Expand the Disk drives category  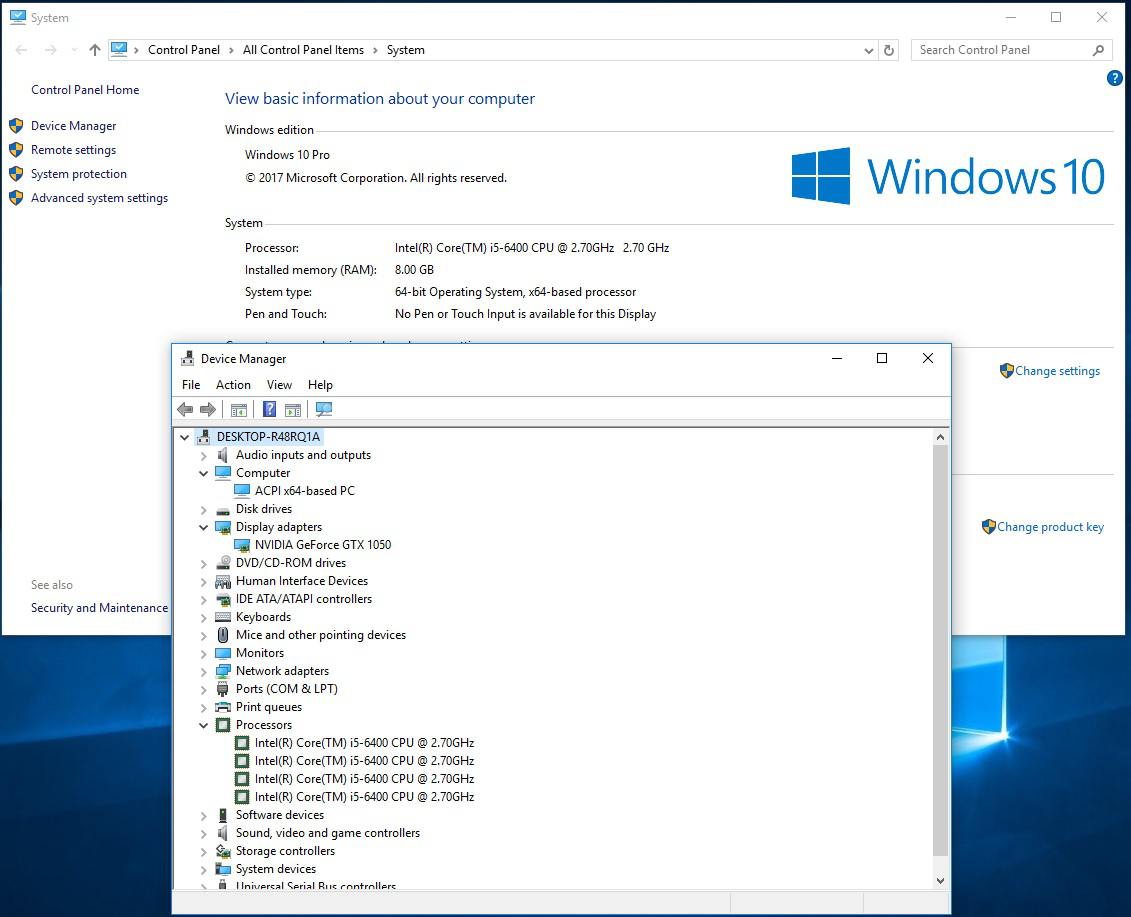click(x=203, y=510)
